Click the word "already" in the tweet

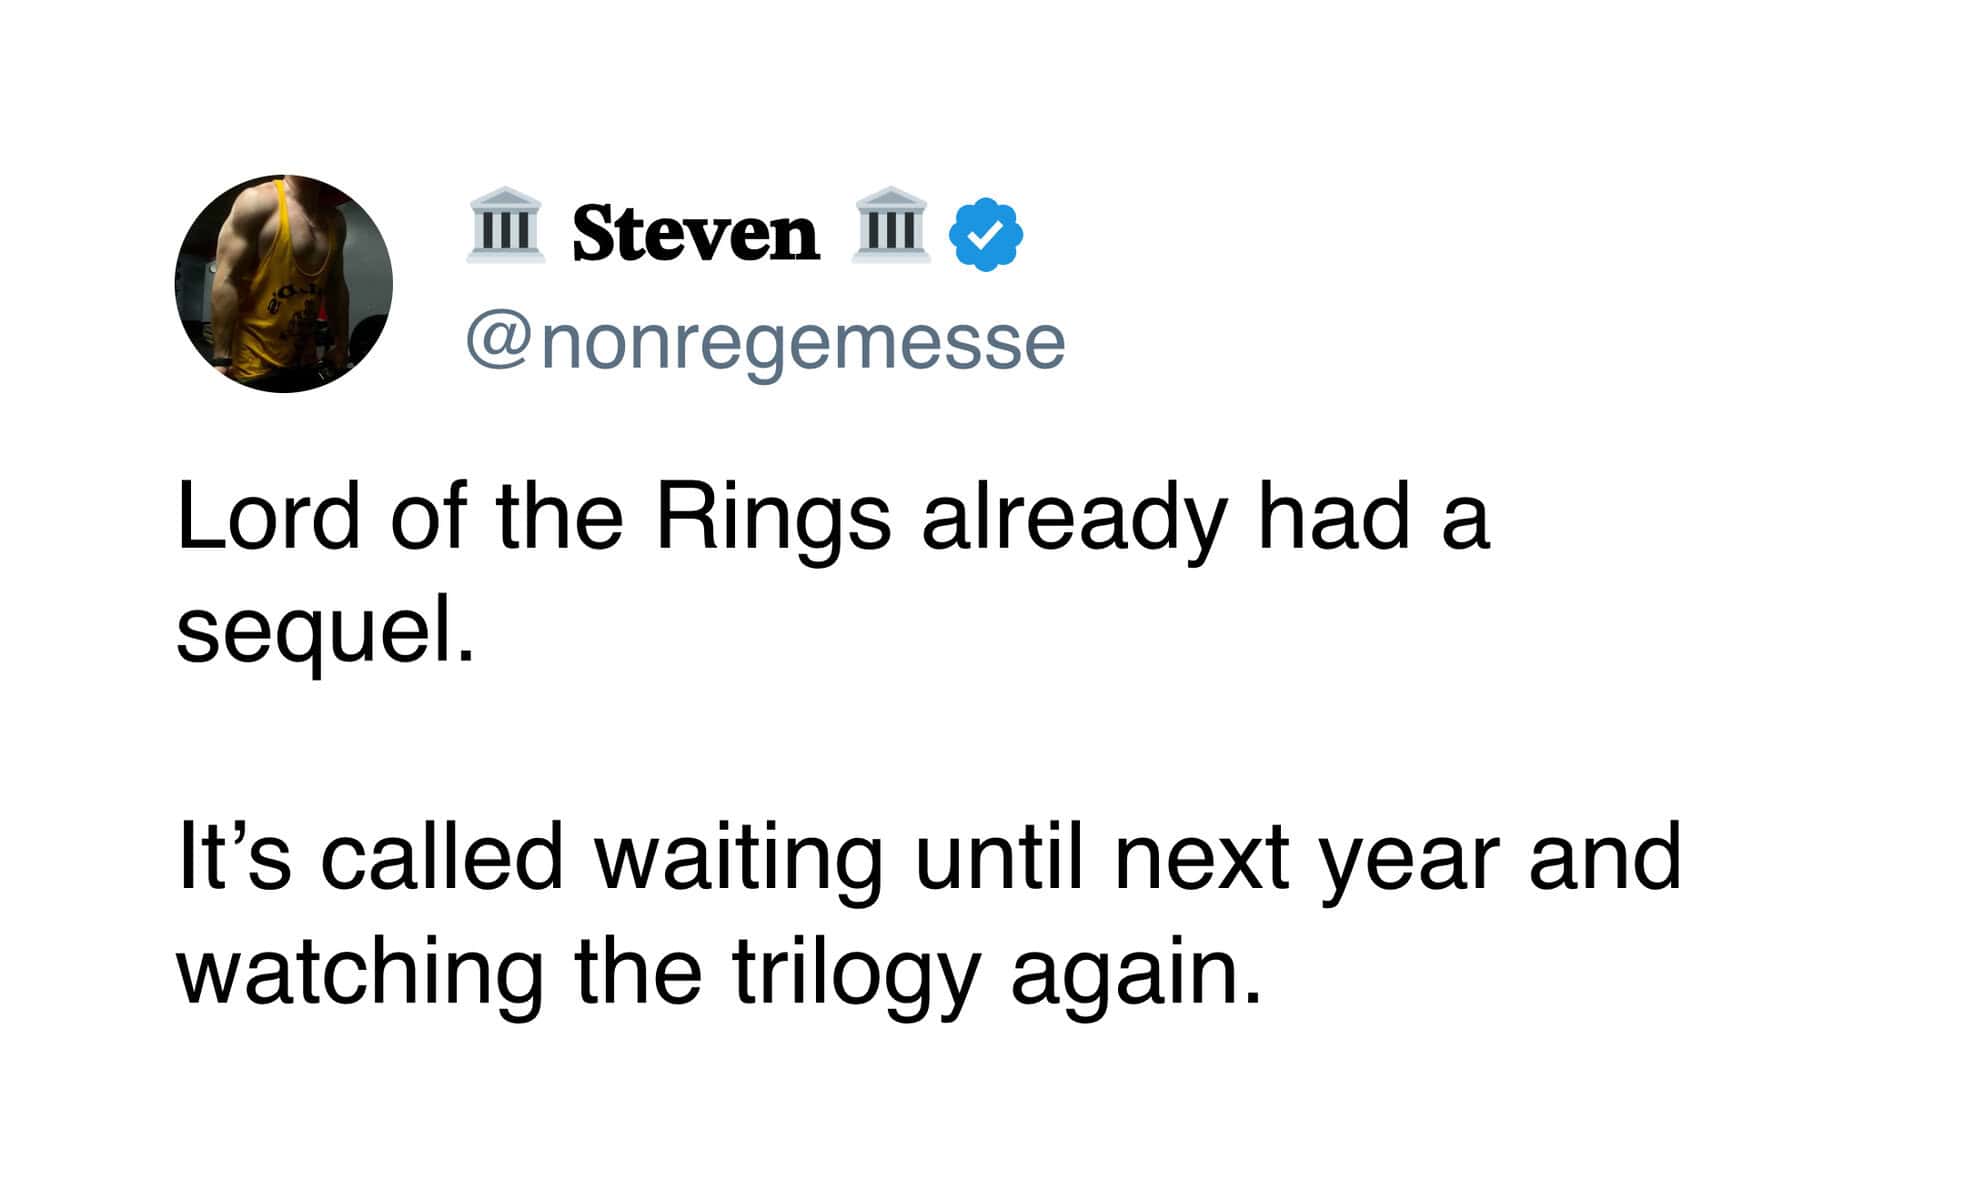pyautogui.click(x=1073, y=518)
